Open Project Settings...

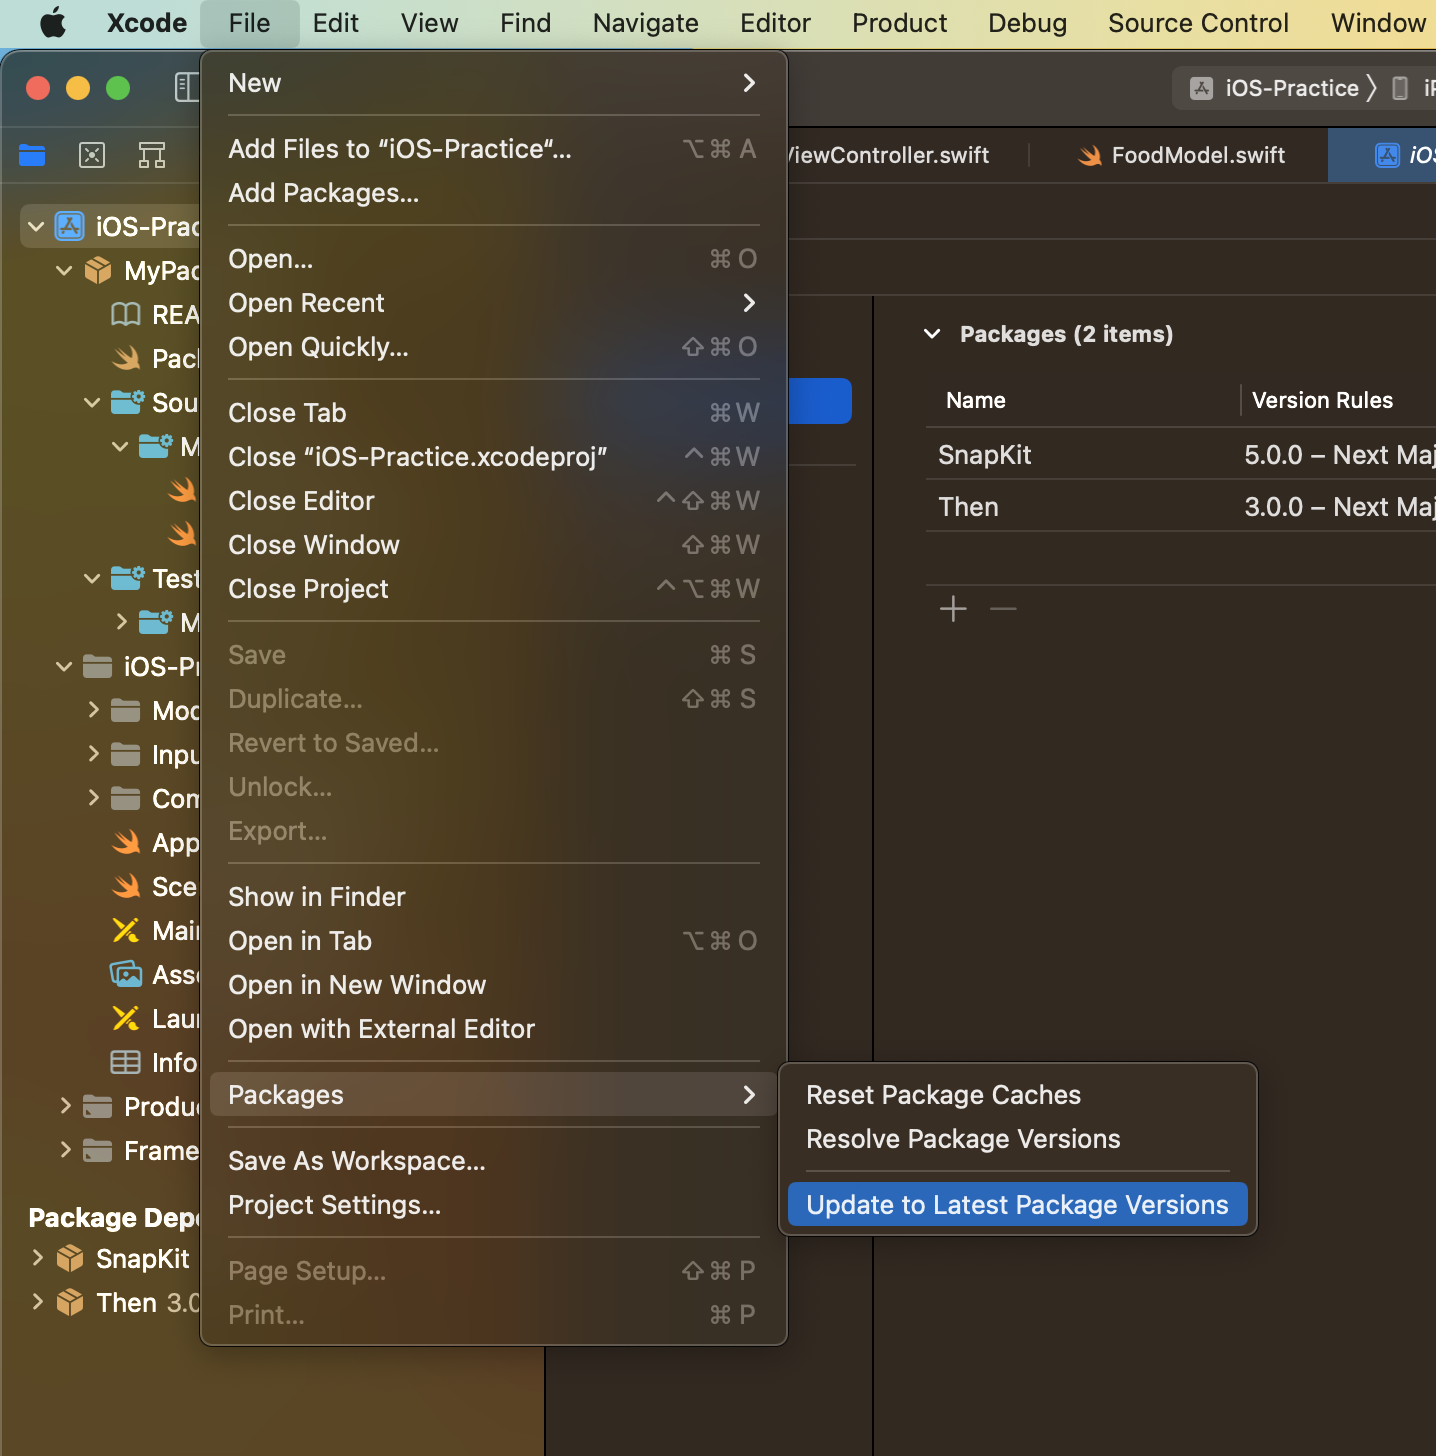(x=494, y=1205)
